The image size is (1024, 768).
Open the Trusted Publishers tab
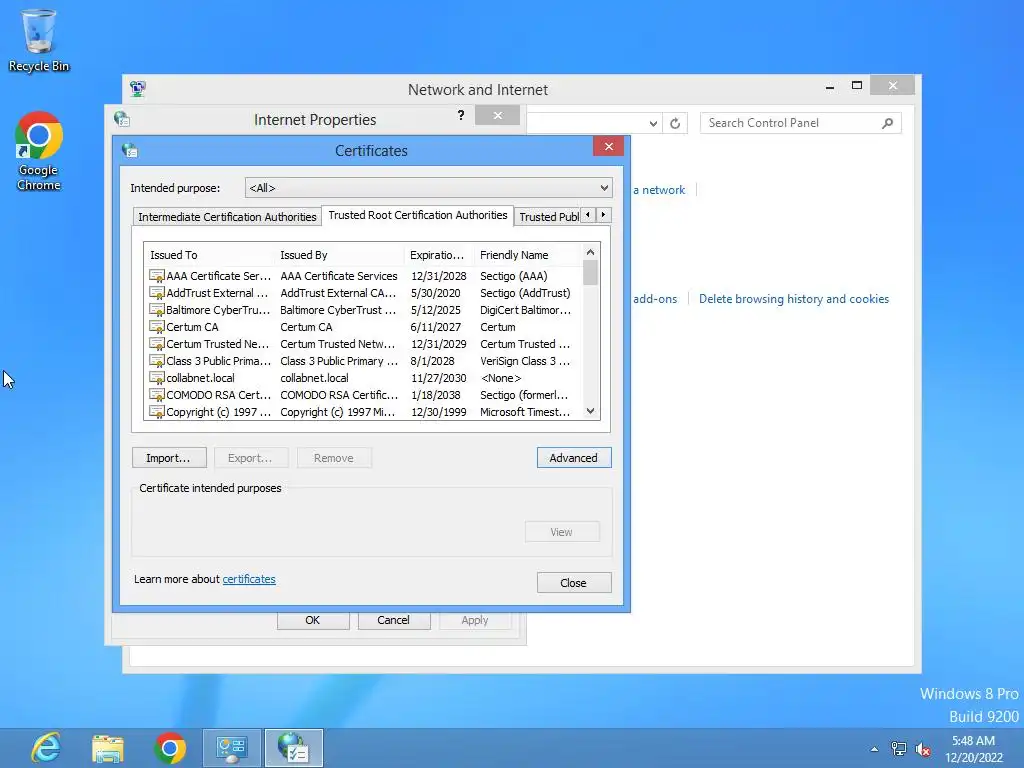tap(549, 217)
